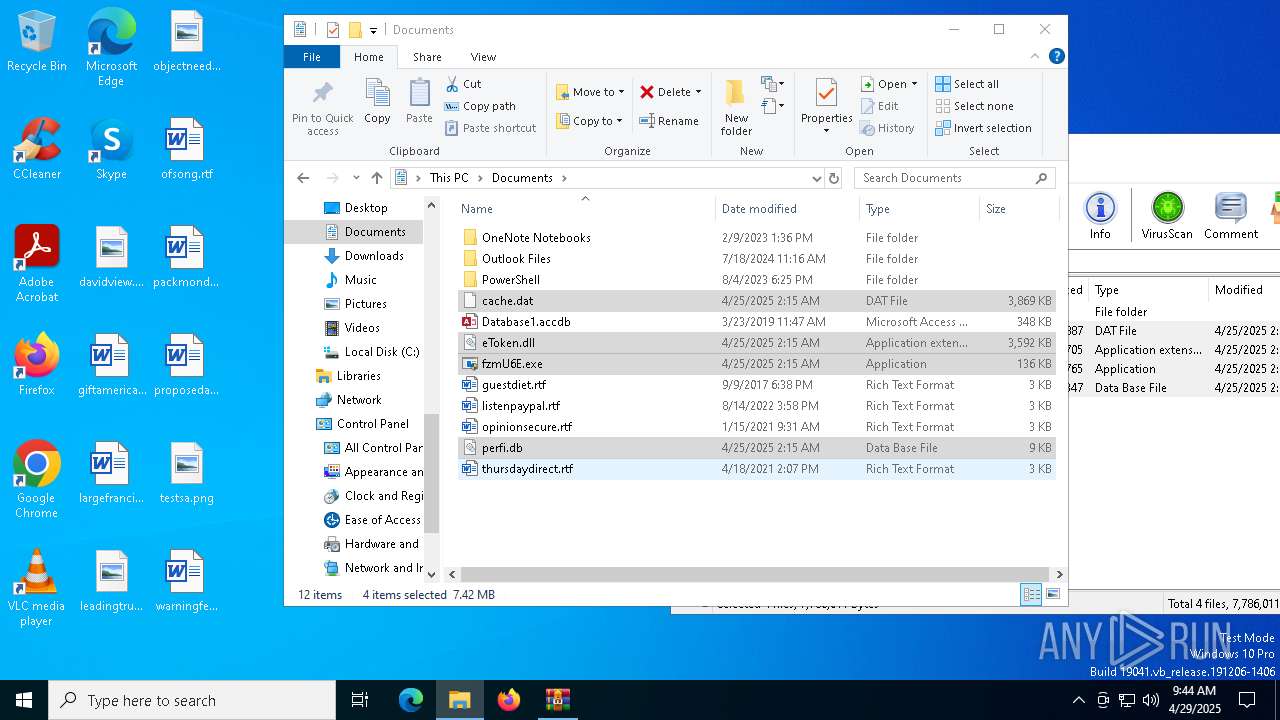The height and width of the screenshot is (720, 1280).
Task: Switch to the View ribbon tab
Action: (483, 57)
